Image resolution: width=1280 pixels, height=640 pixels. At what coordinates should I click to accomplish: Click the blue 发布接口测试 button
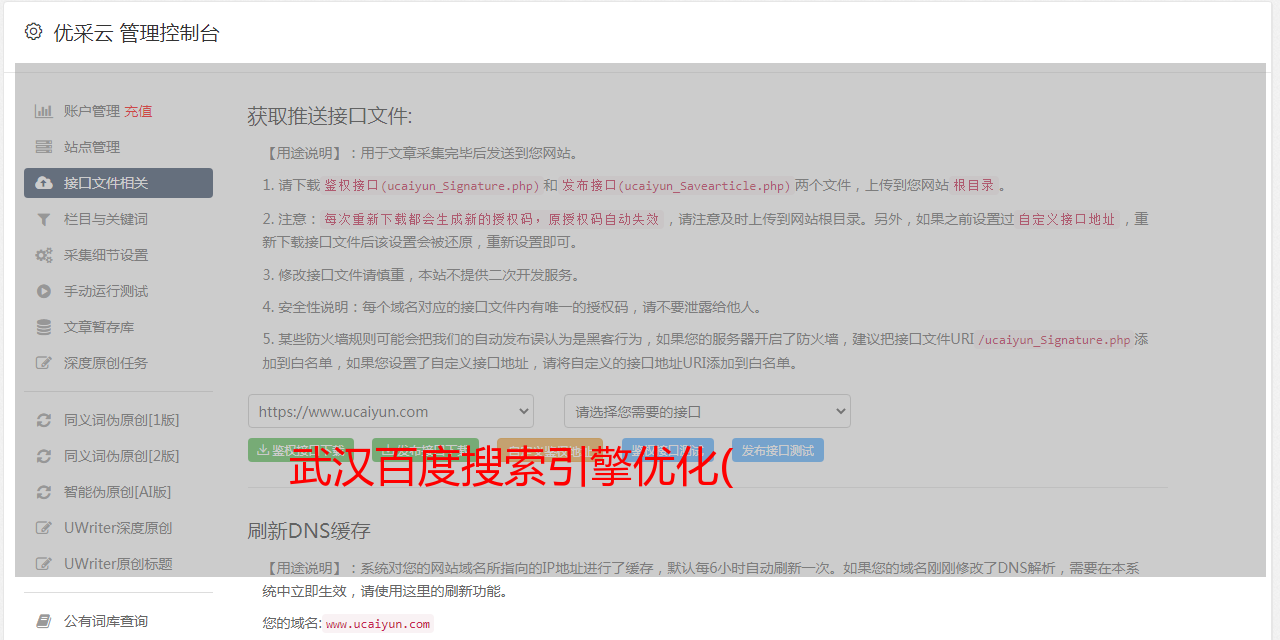tap(778, 450)
